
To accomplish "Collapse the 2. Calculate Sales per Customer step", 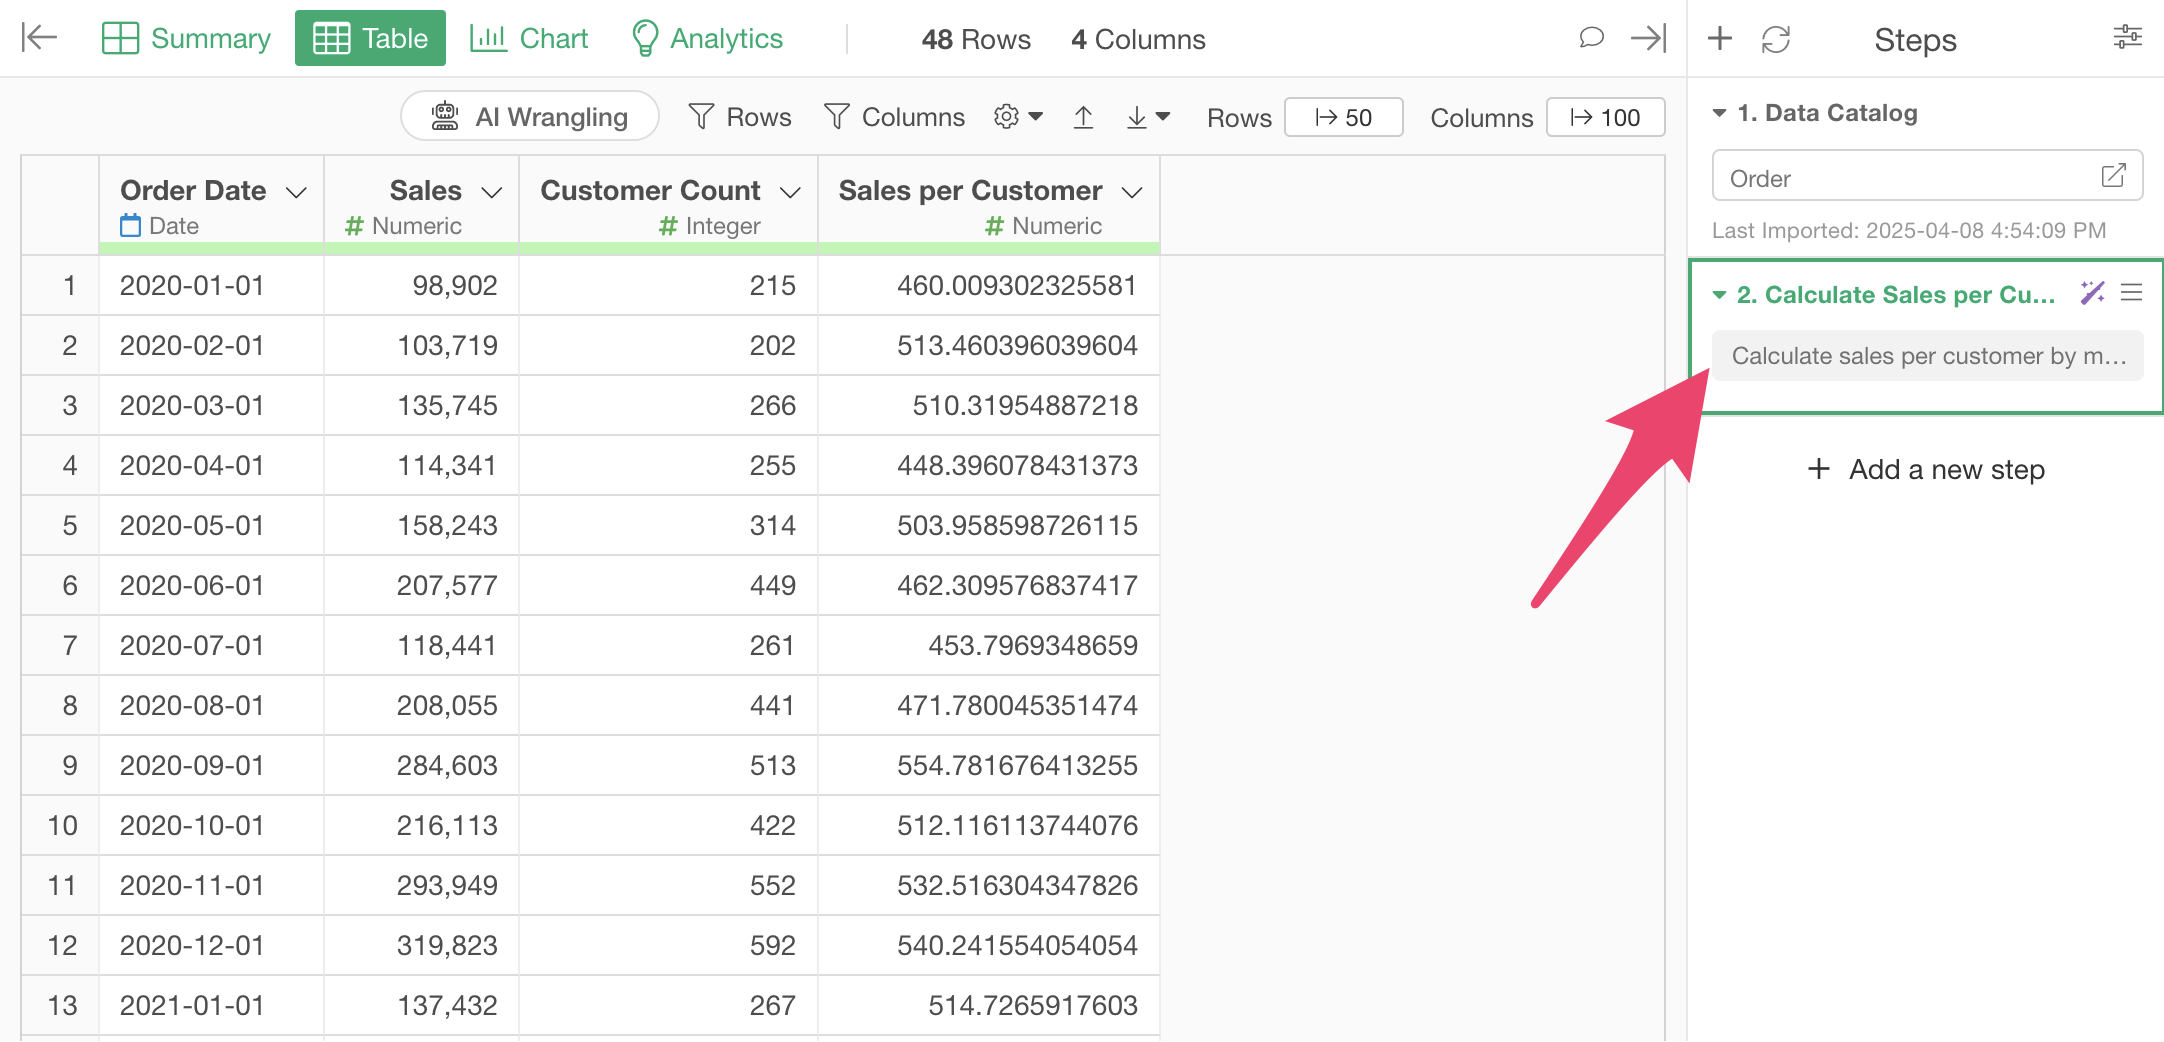I will click(1719, 295).
